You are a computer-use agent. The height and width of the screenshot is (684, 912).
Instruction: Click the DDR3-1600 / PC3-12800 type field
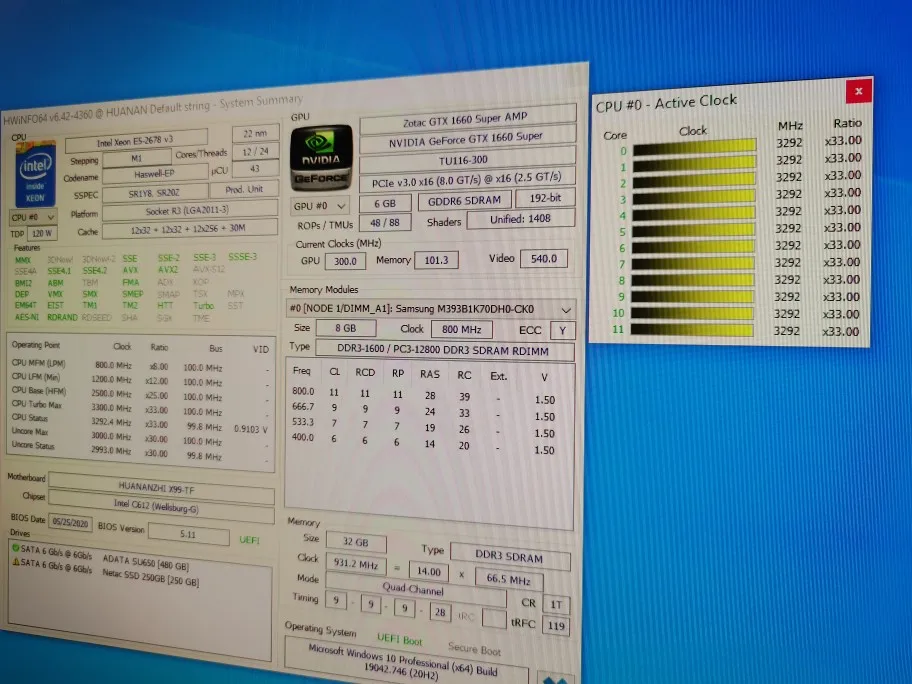(x=444, y=351)
